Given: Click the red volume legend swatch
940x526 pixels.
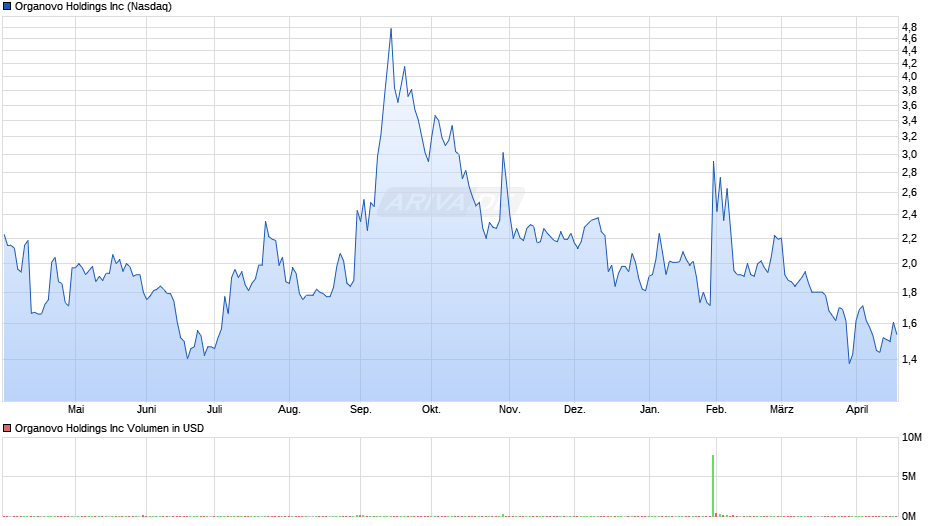Looking at the screenshot, I should pyautogui.click(x=7, y=428).
